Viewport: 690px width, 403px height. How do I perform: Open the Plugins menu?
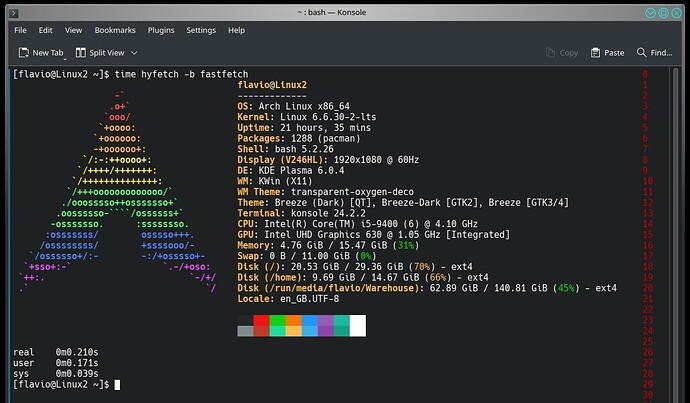(x=161, y=30)
